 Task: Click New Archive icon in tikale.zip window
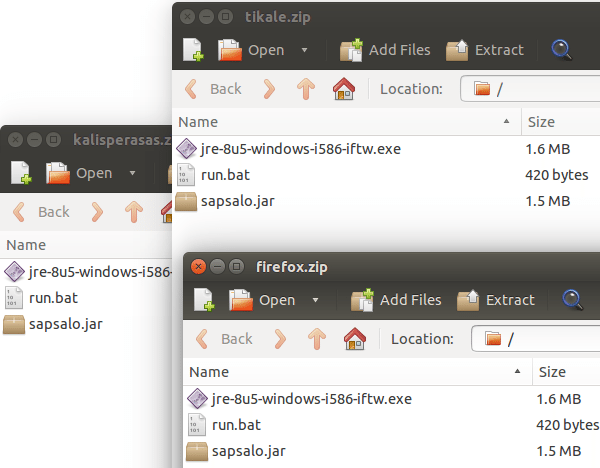[x=193, y=50]
